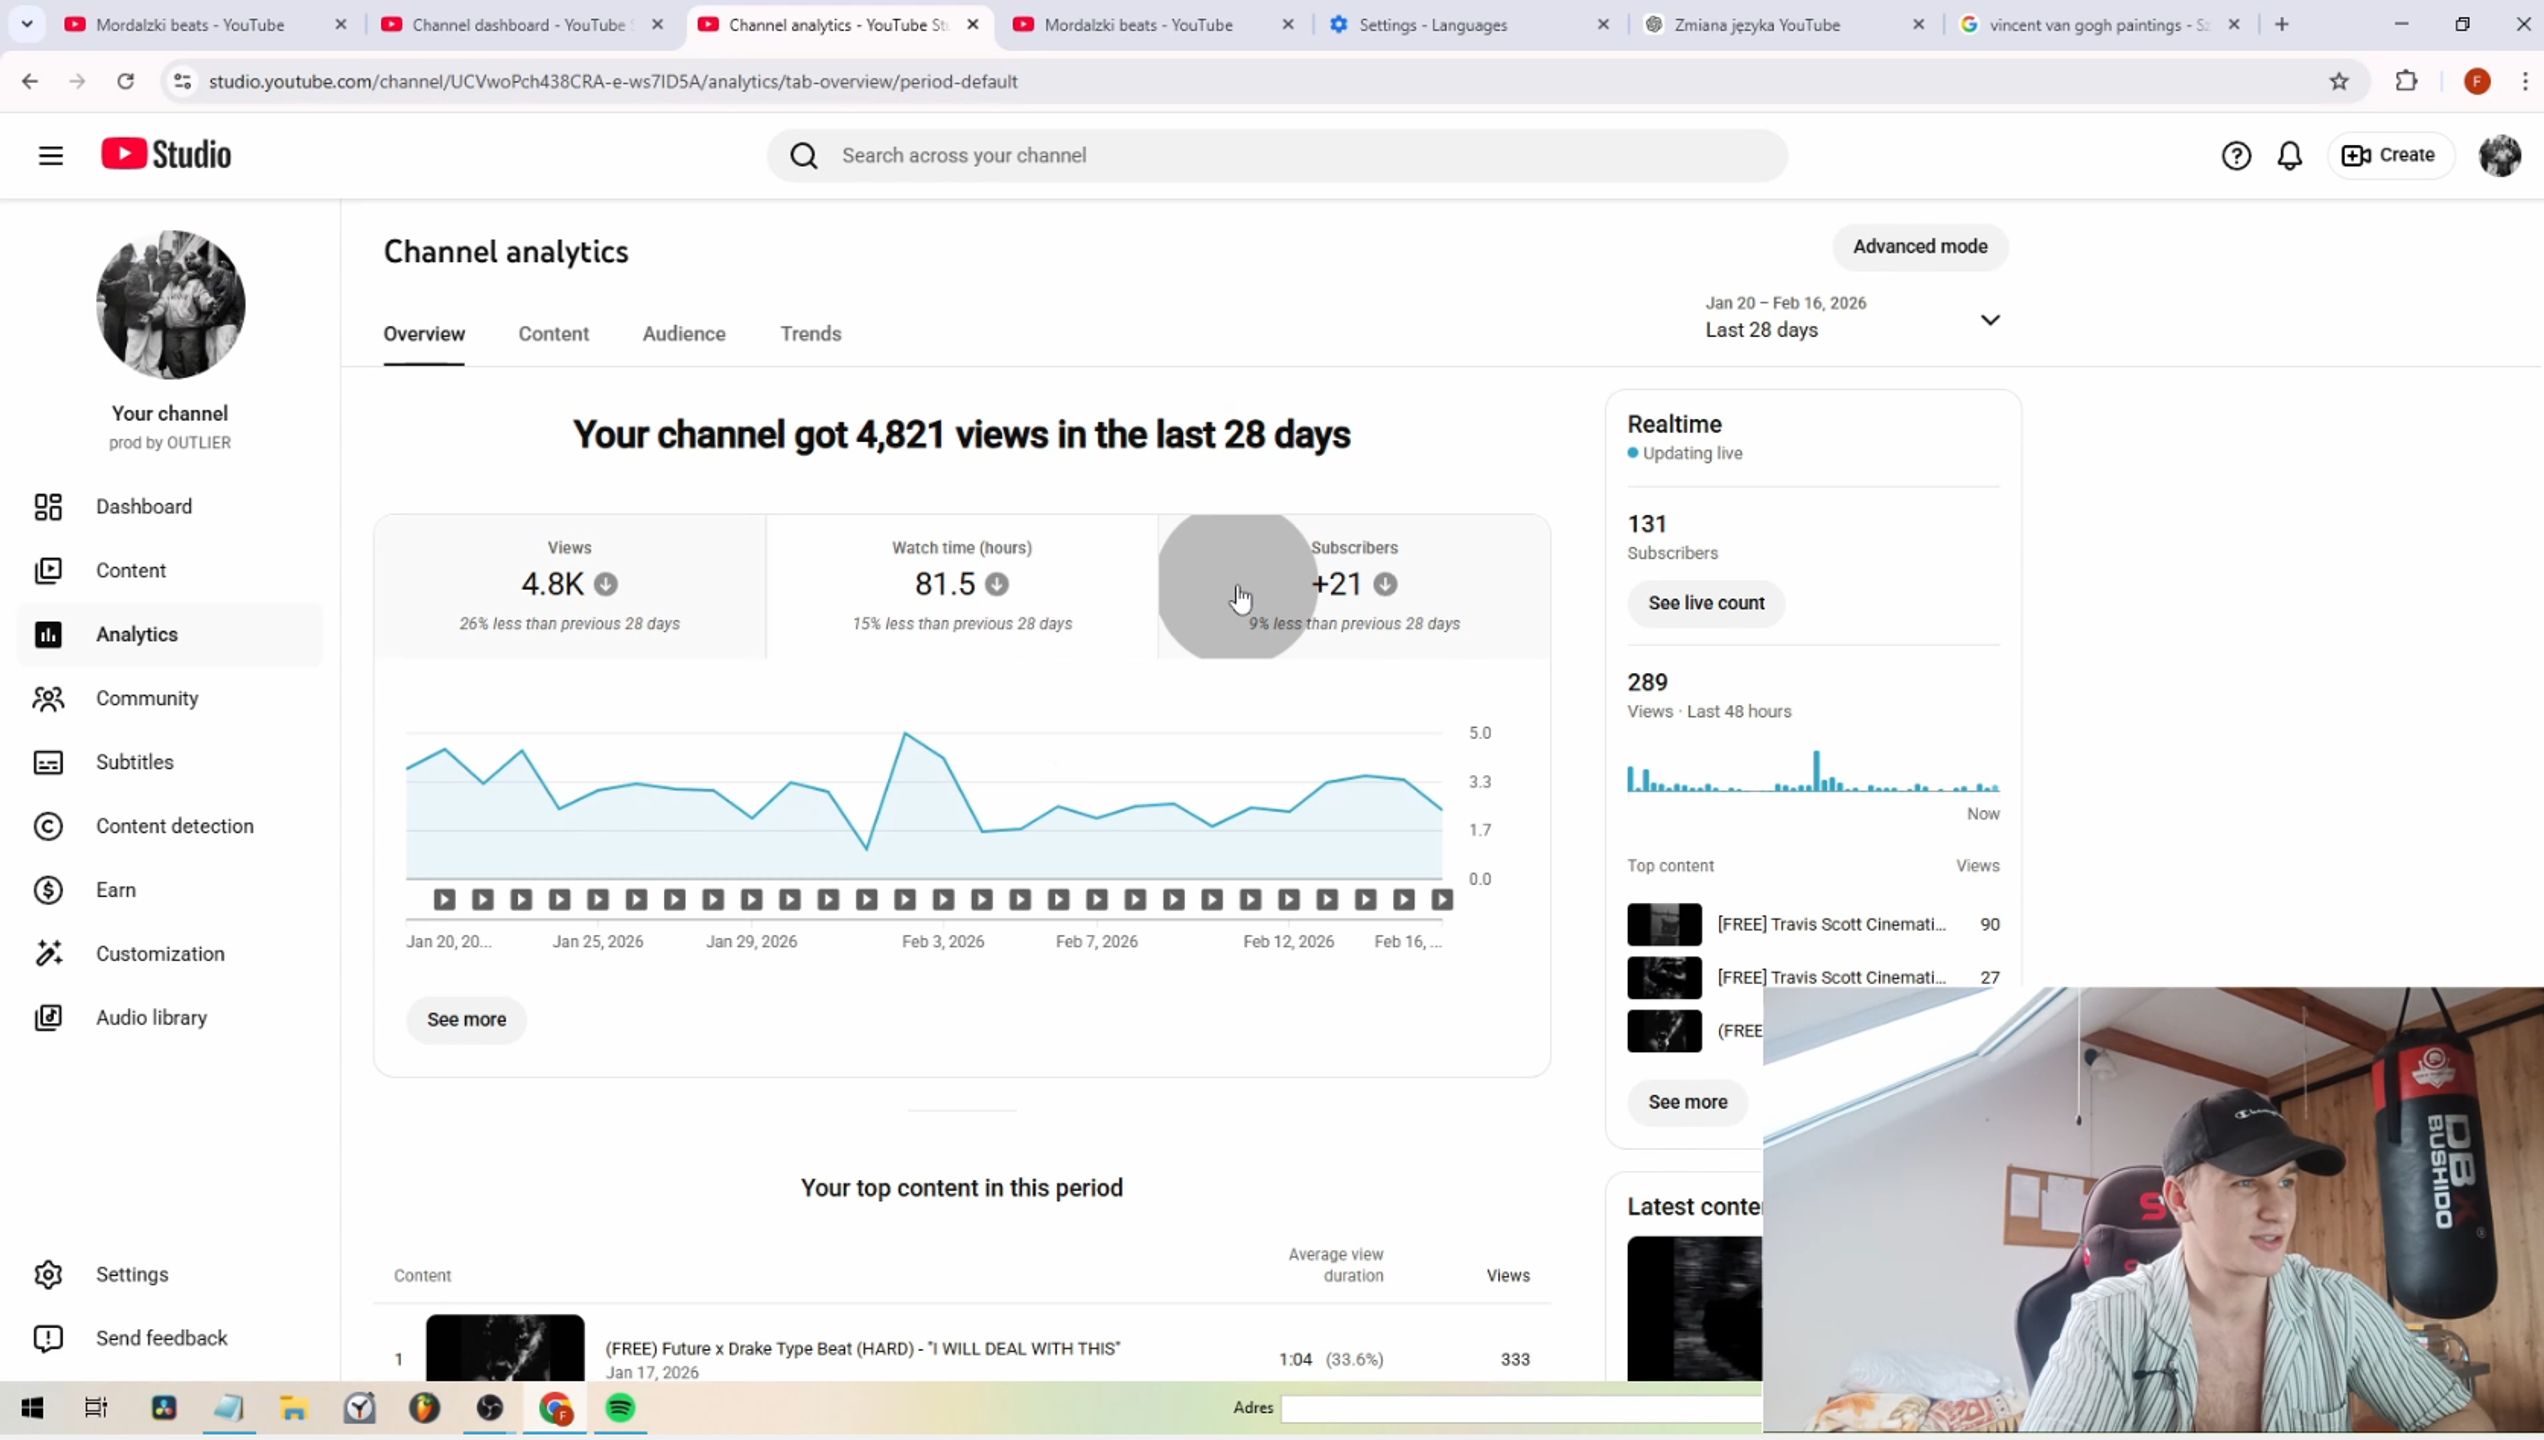Image resolution: width=2544 pixels, height=1440 pixels.
Task: Click the first video marker under the chart
Action: pyautogui.click(x=444, y=900)
